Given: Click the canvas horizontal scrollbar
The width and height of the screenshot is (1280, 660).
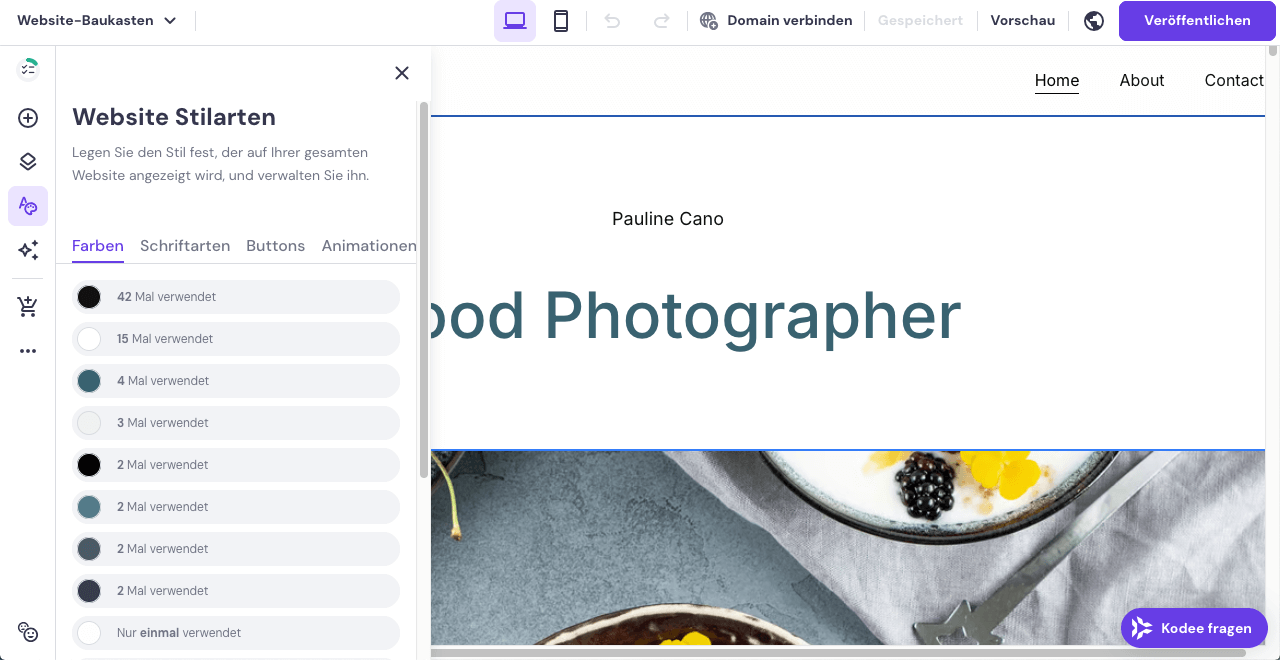Looking at the screenshot, I should [838, 653].
